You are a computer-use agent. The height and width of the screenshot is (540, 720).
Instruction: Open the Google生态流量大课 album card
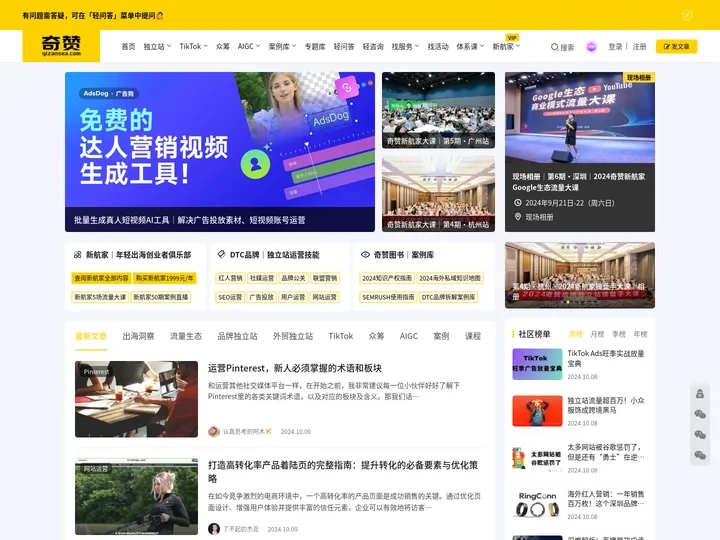pyautogui.click(x=580, y=152)
